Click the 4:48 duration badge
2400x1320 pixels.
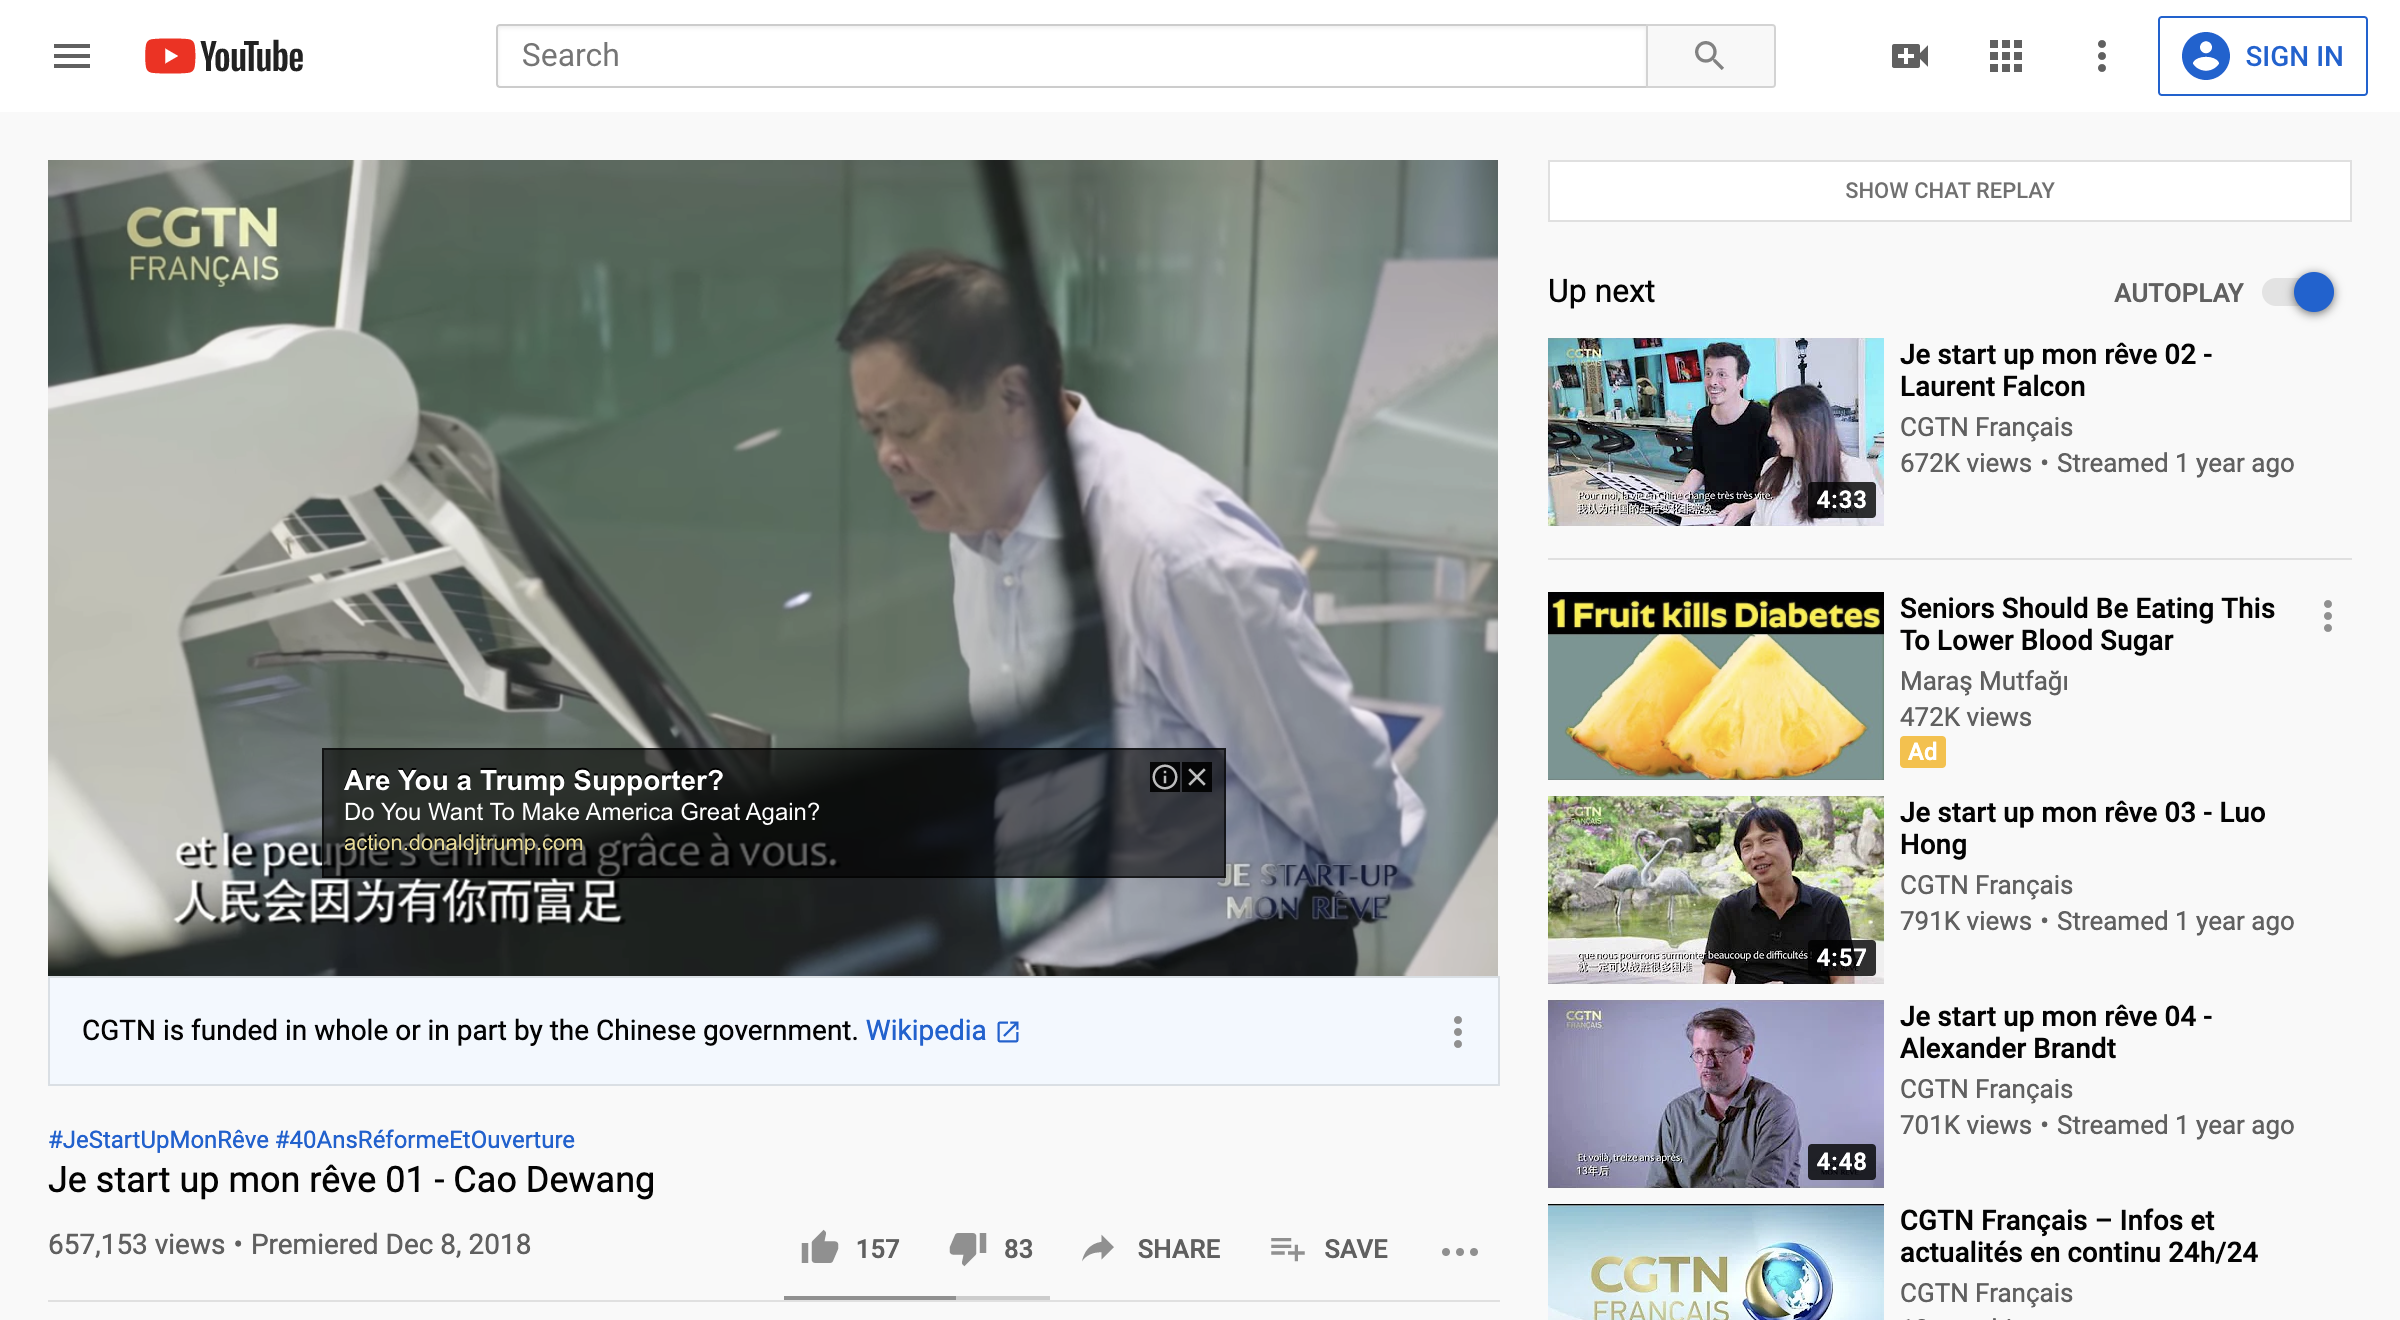(x=1841, y=1161)
